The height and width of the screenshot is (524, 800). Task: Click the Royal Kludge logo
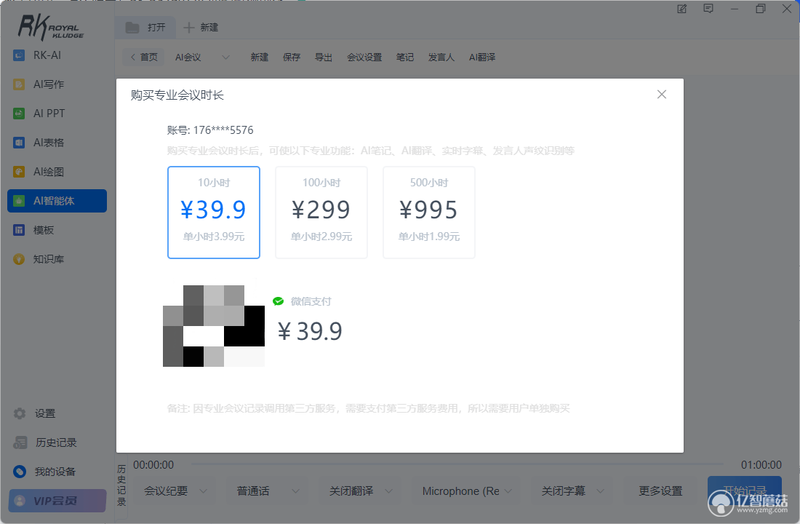[x=51, y=27]
